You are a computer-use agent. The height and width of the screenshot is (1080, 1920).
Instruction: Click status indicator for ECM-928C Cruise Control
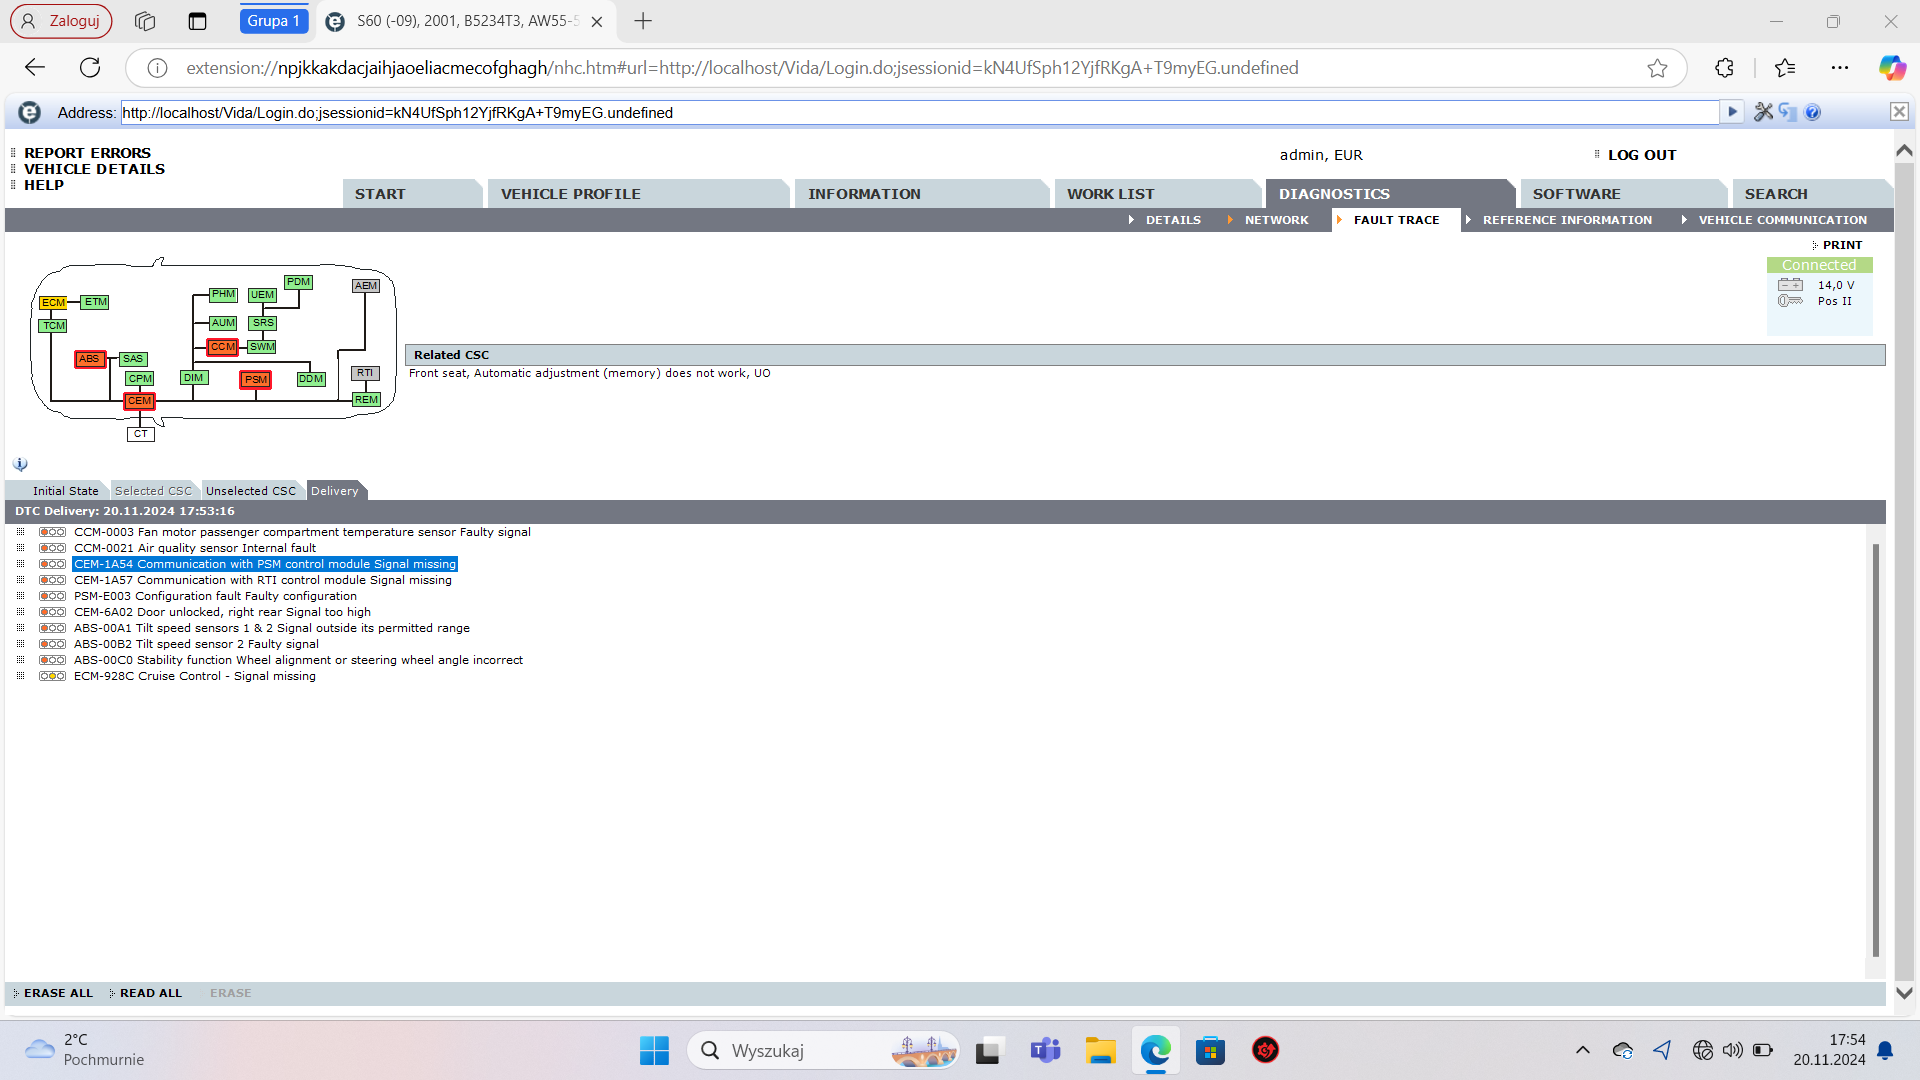tap(52, 677)
